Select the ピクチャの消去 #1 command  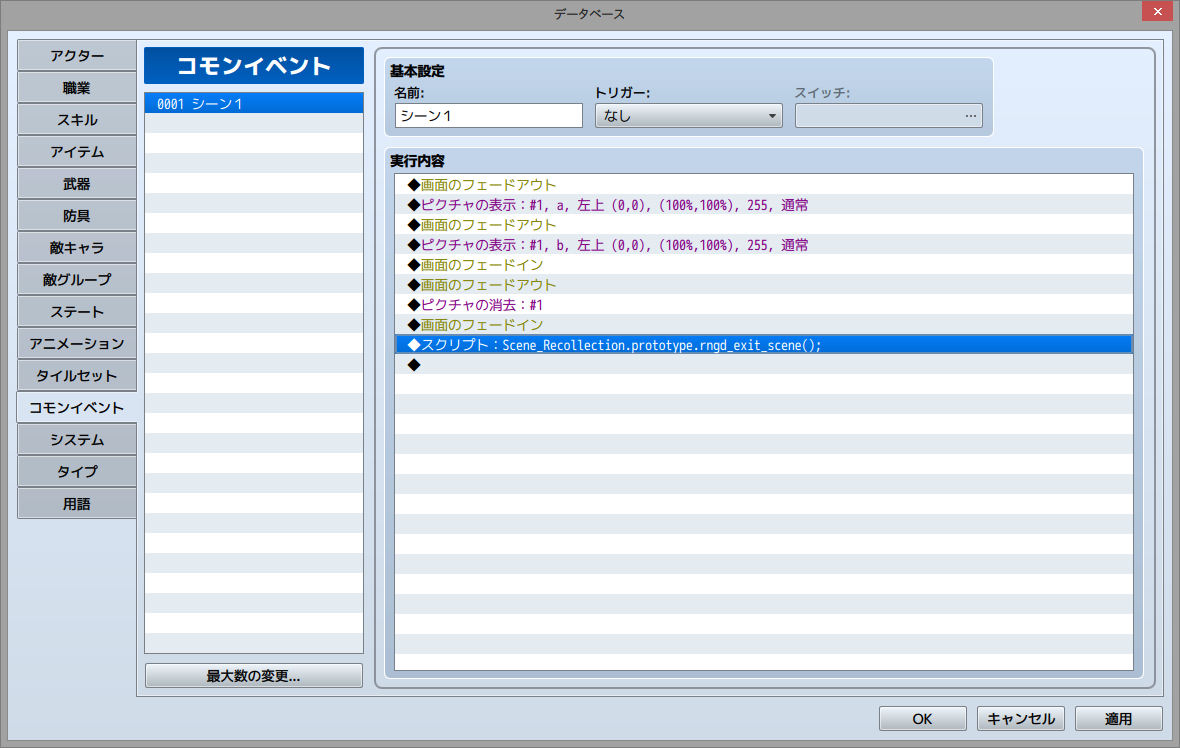click(x=764, y=305)
